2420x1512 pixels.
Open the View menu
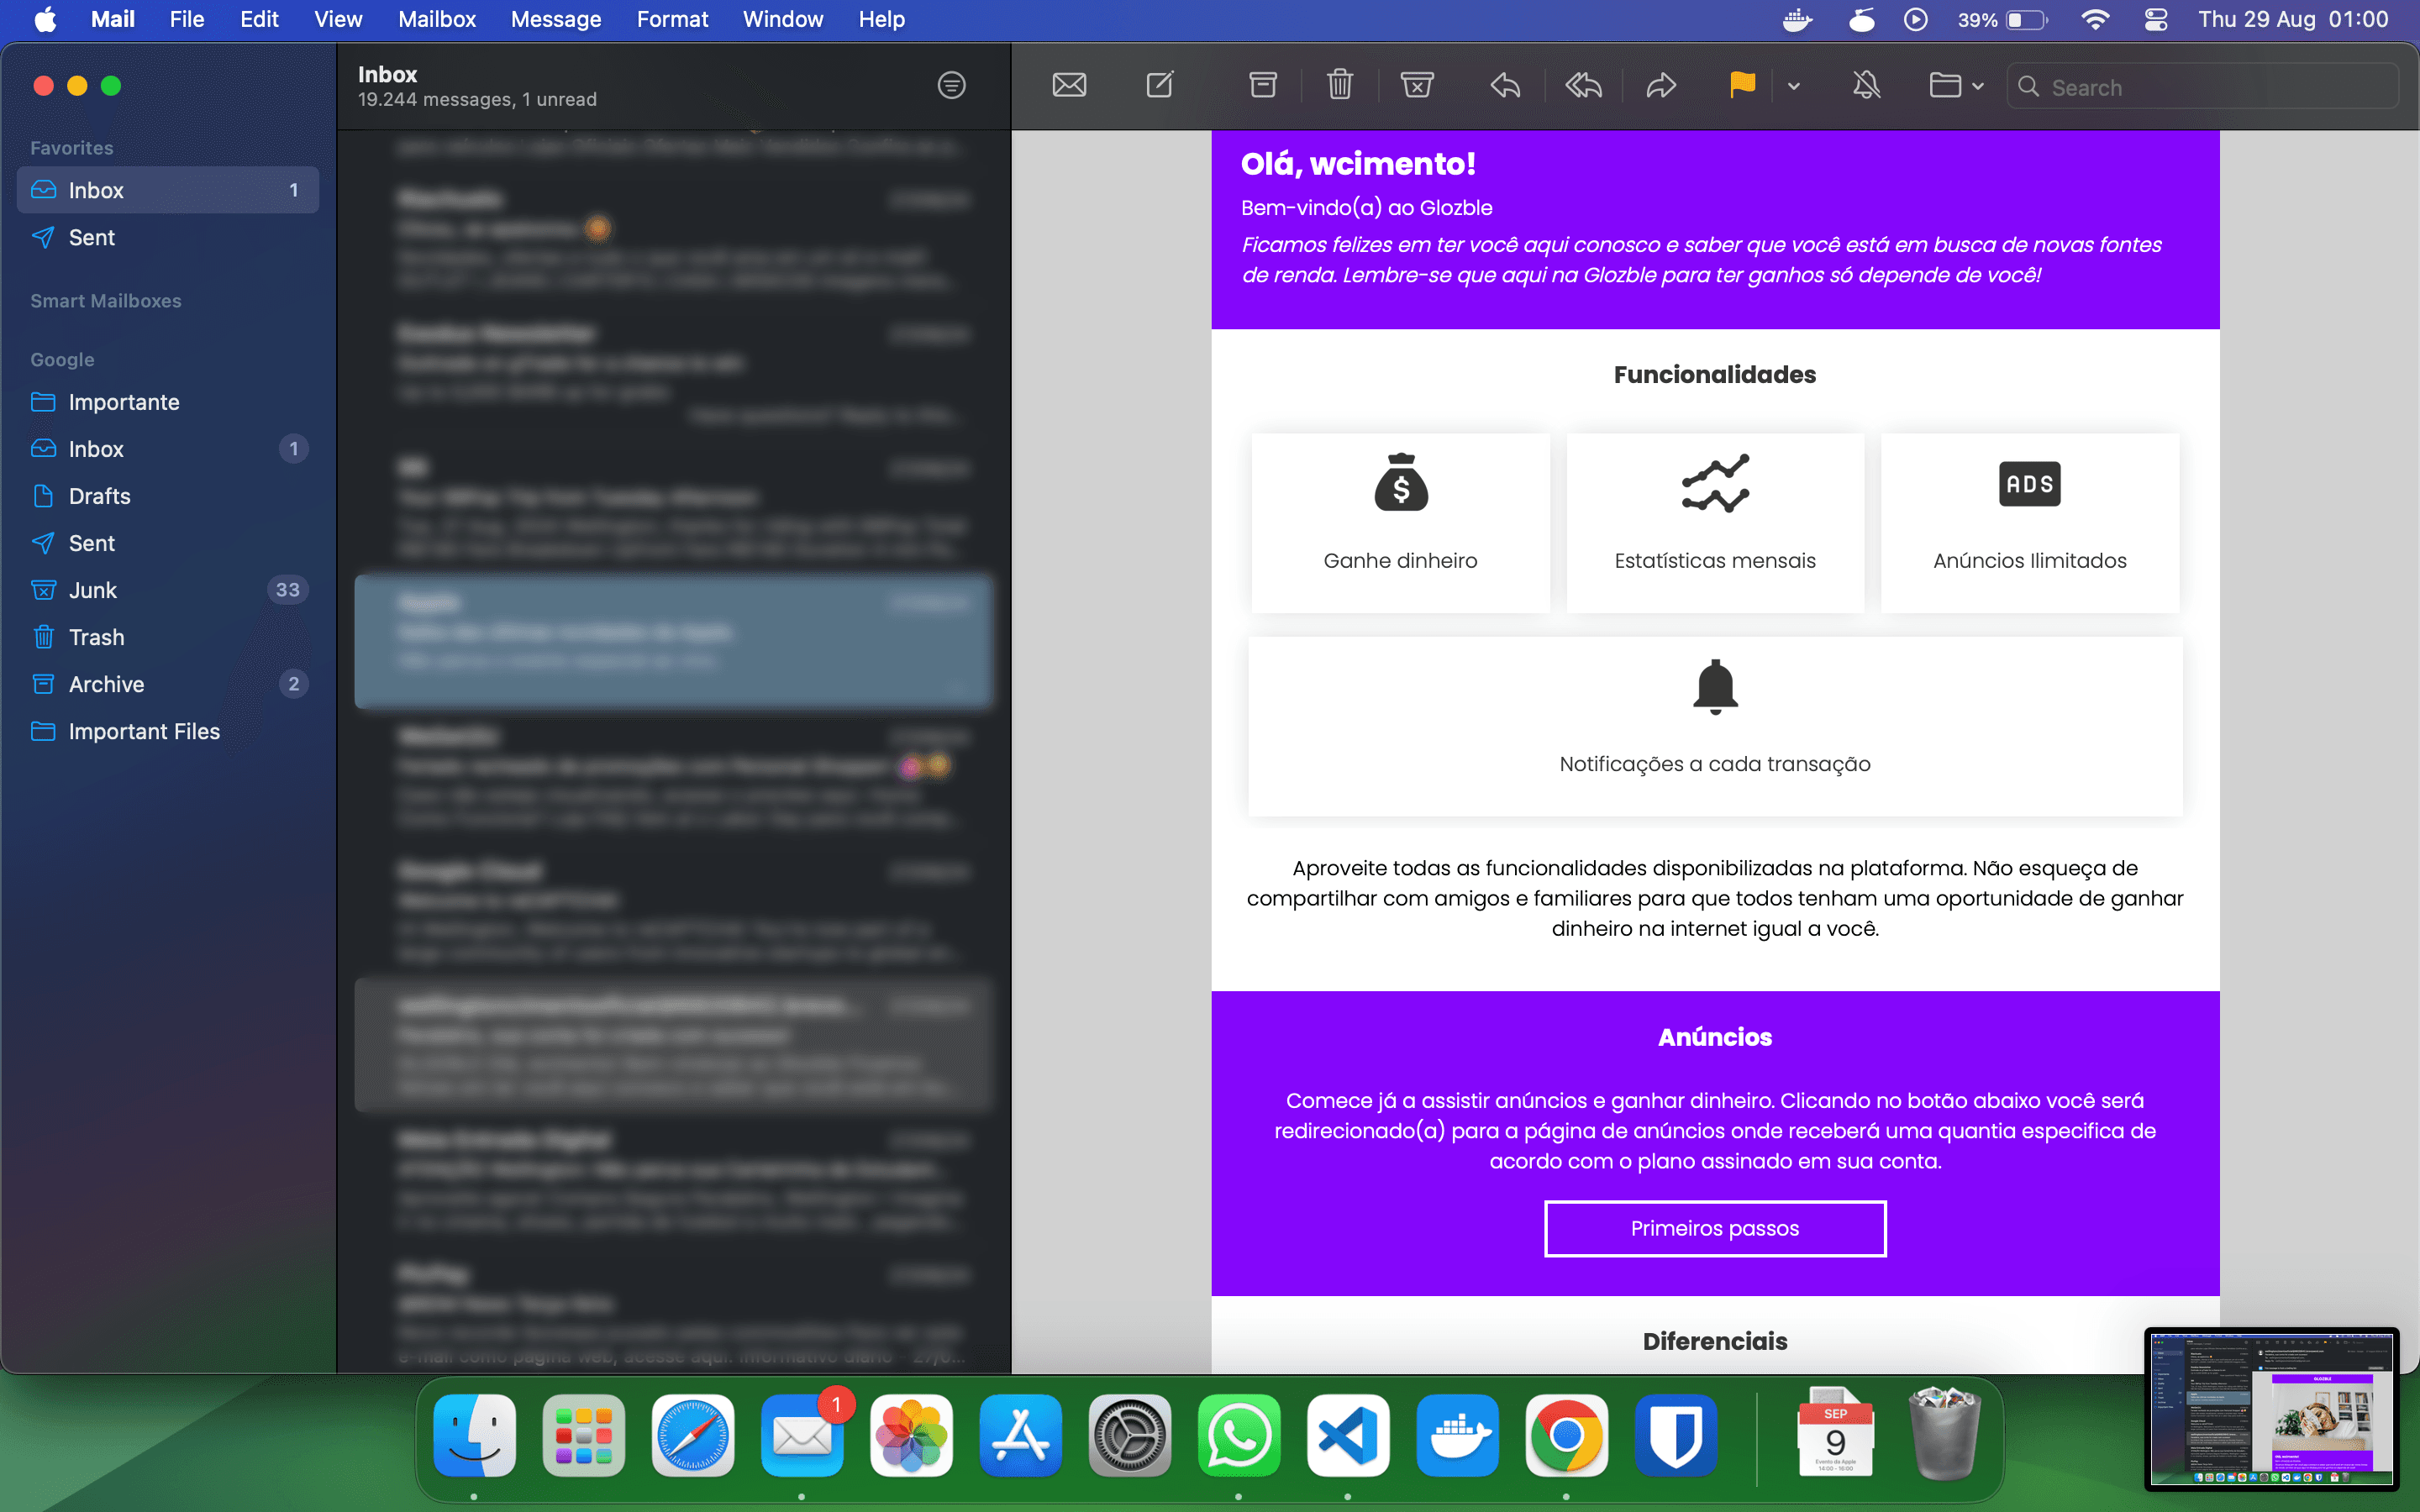[338, 19]
